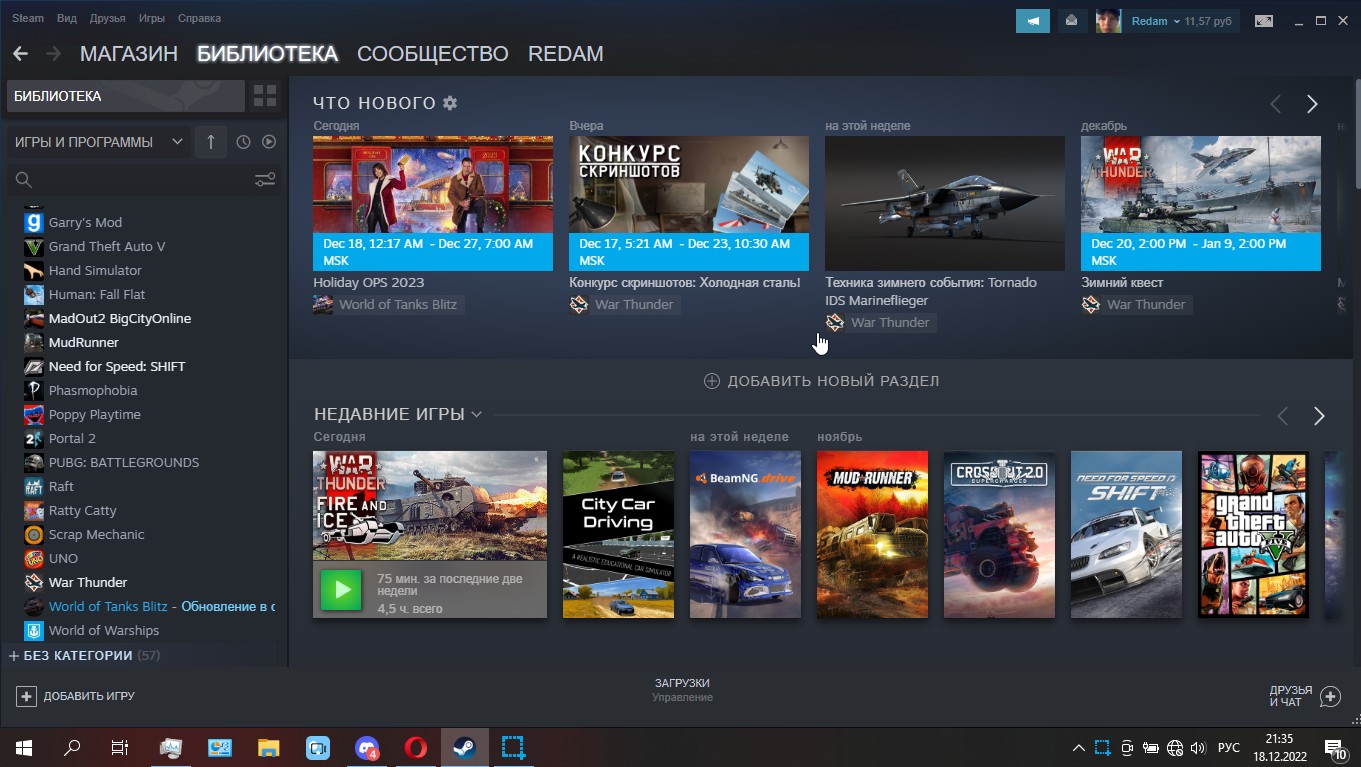Open File Explorer from the taskbar
The image size is (1361, 767).
(268, 747)
